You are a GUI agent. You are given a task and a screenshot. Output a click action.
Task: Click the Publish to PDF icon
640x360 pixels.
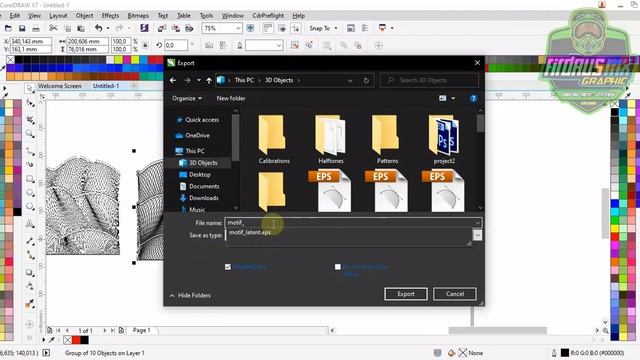tap(189, 28)
